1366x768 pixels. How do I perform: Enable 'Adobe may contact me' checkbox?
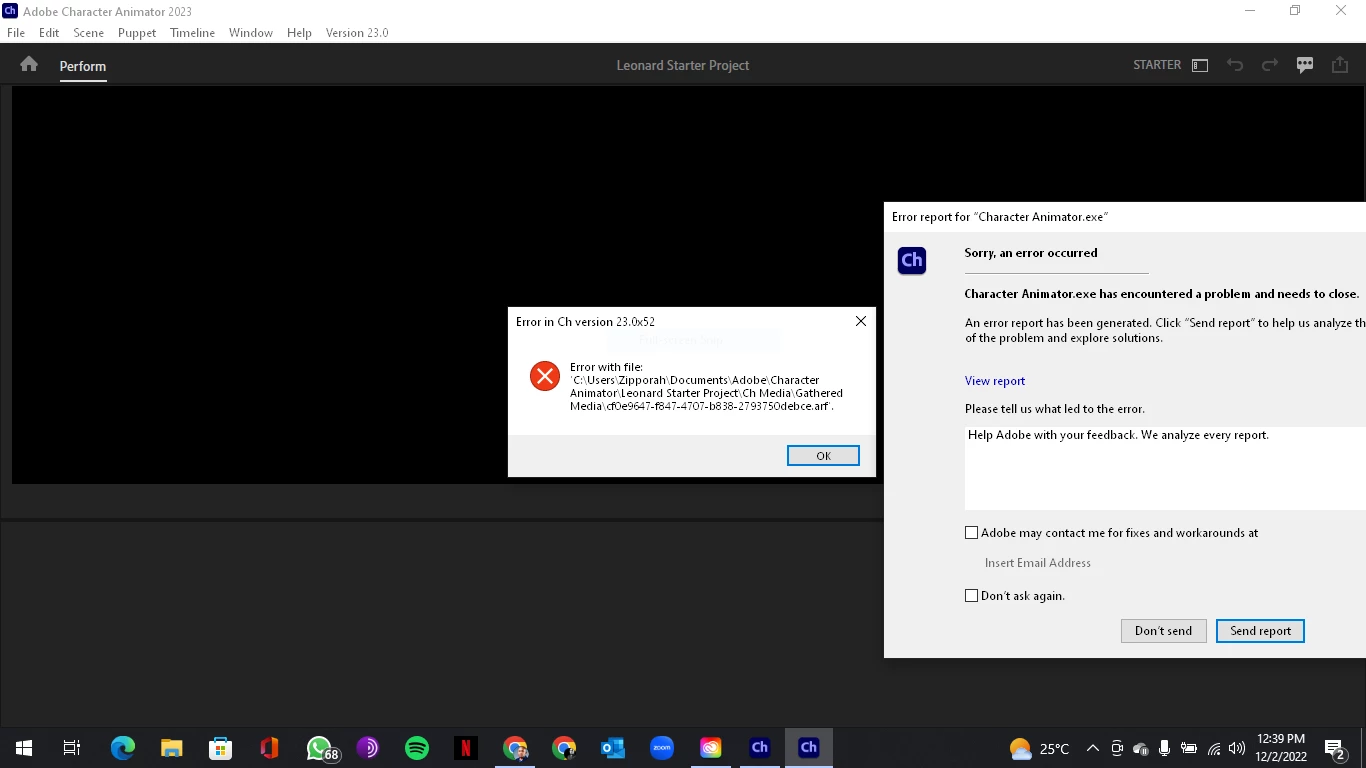(971, 533)
